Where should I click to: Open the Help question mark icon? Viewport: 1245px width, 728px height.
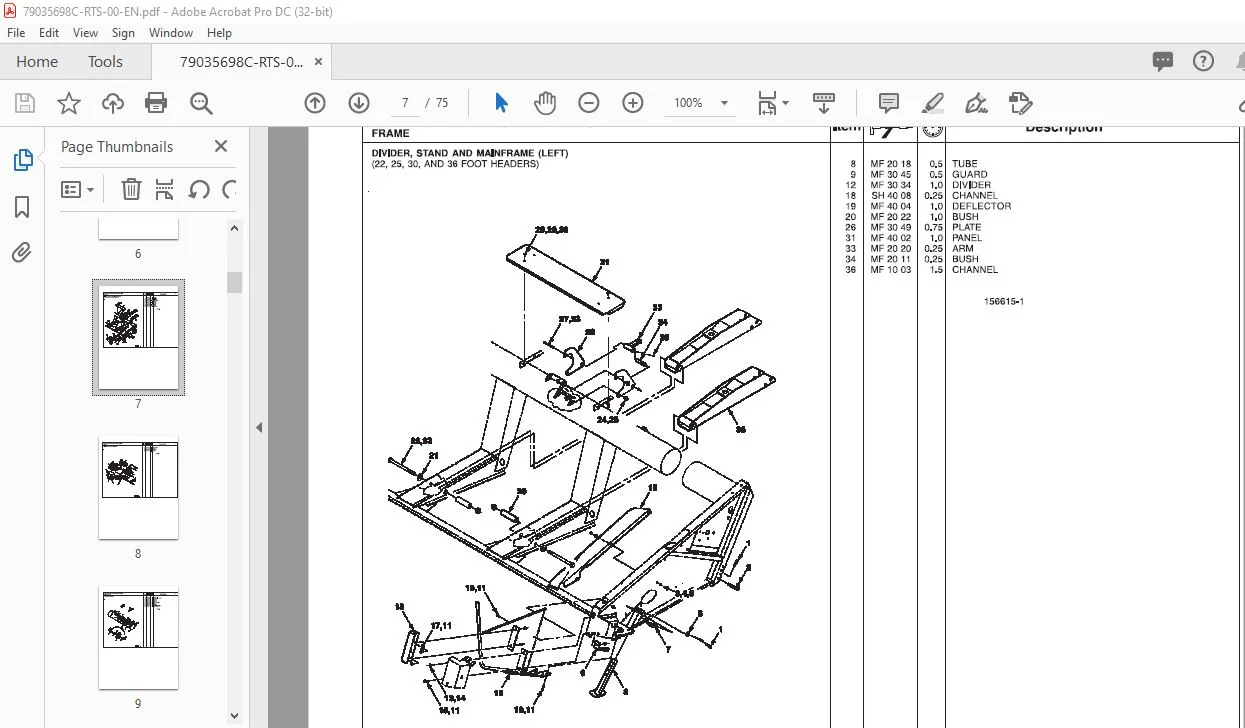click(1204, 61)
